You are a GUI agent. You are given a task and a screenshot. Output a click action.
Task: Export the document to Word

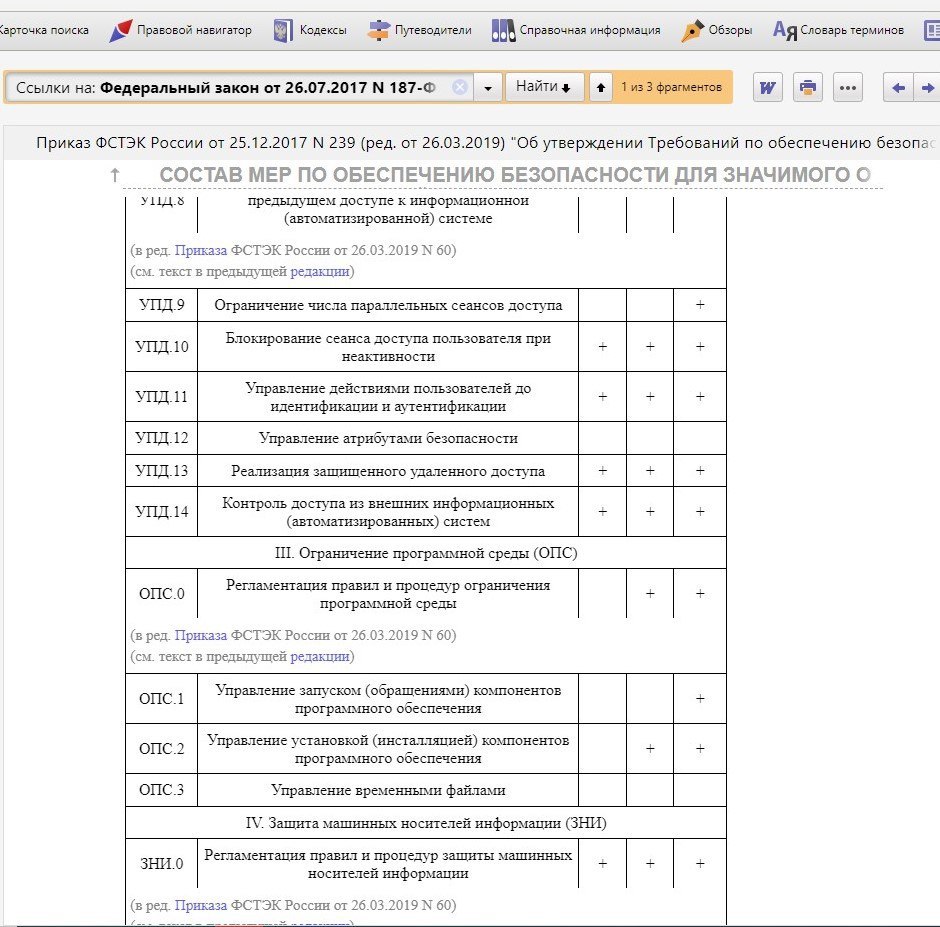(x=768, y=88)
